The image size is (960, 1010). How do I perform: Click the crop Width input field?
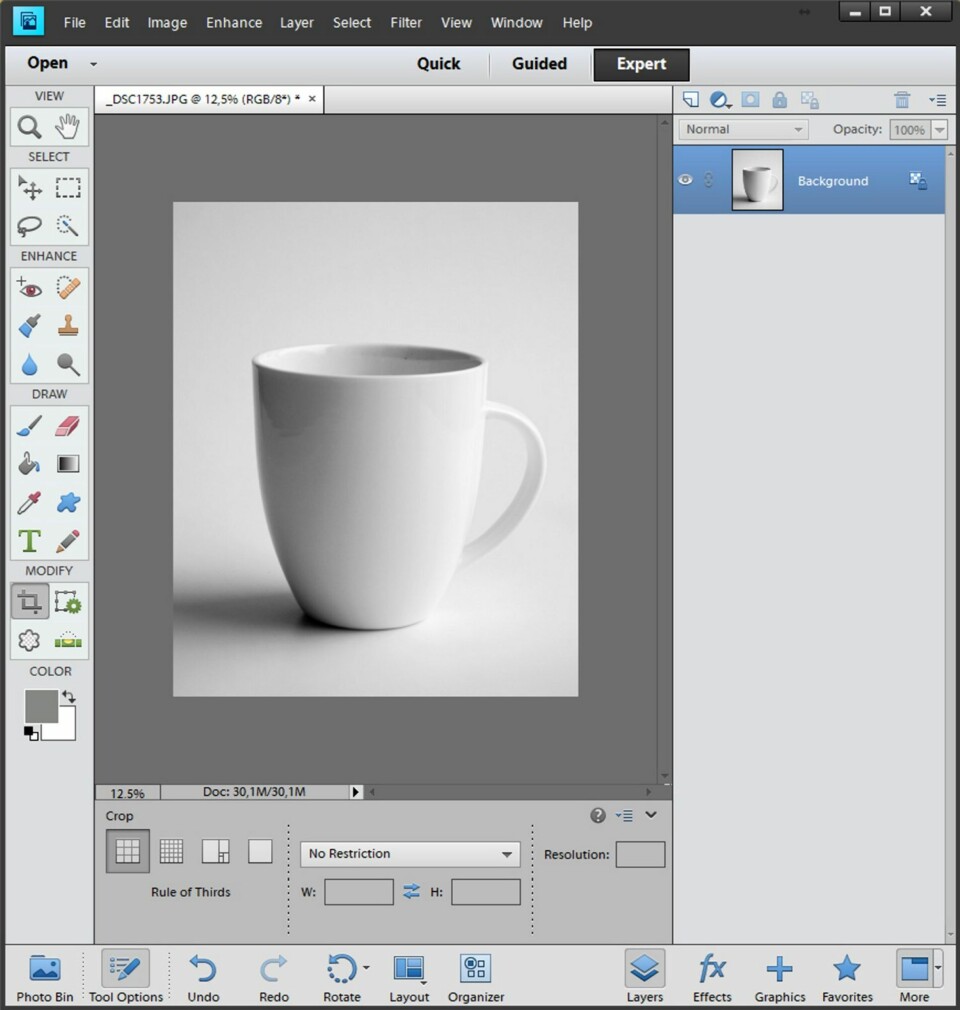click(x=358, y=892)
